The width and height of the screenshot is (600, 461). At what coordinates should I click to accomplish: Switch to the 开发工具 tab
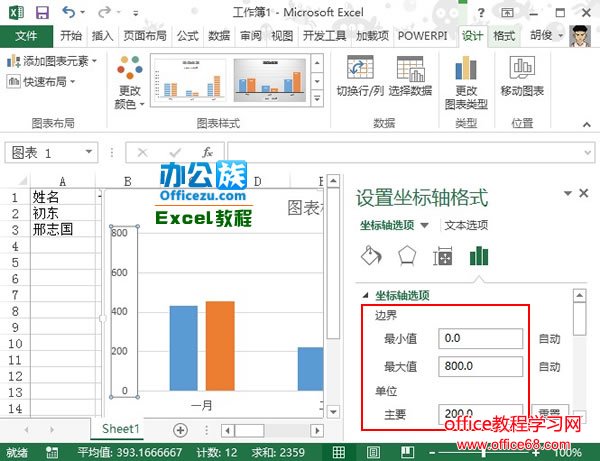[x=324, y=36]
